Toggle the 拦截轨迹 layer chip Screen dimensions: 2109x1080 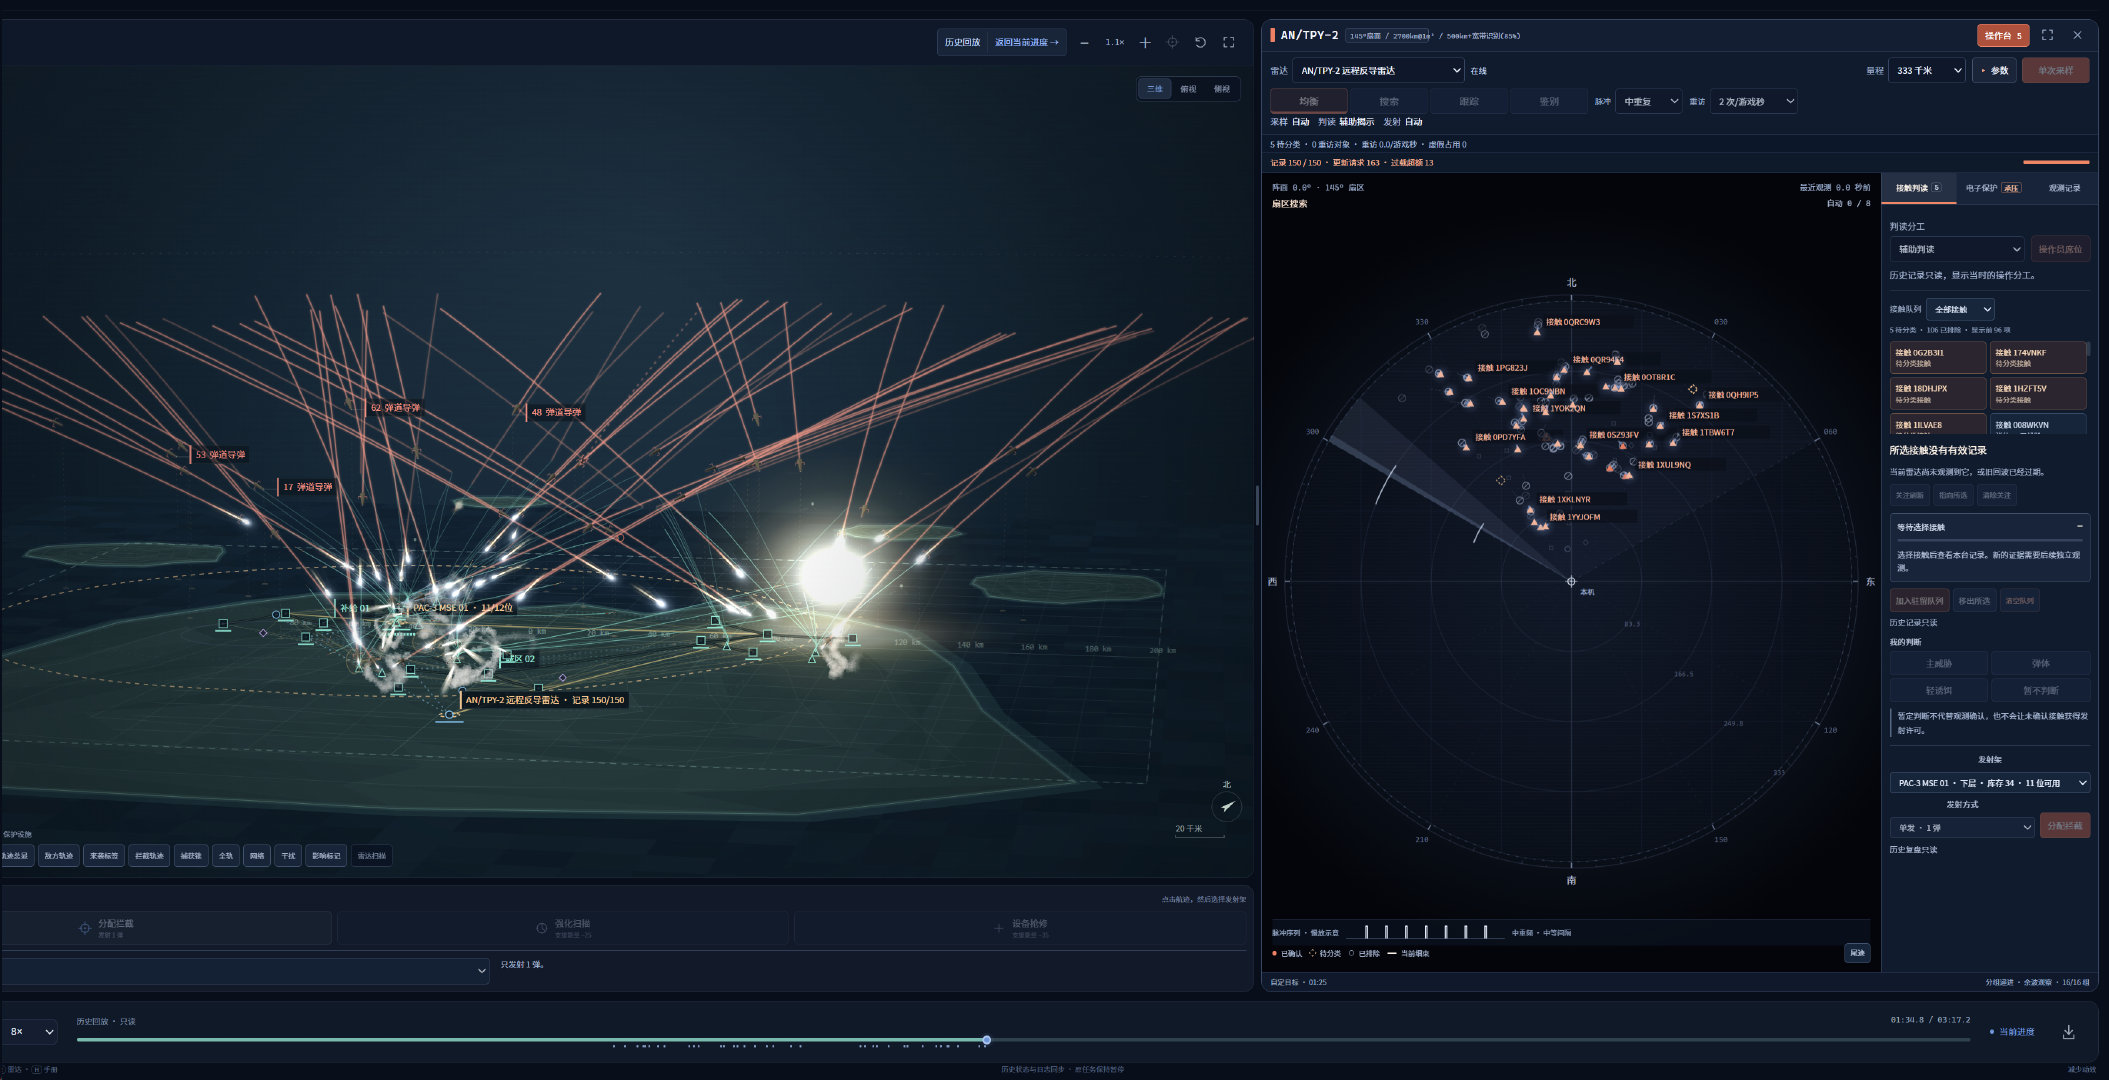pyautogui.click(x=149, y=856)
